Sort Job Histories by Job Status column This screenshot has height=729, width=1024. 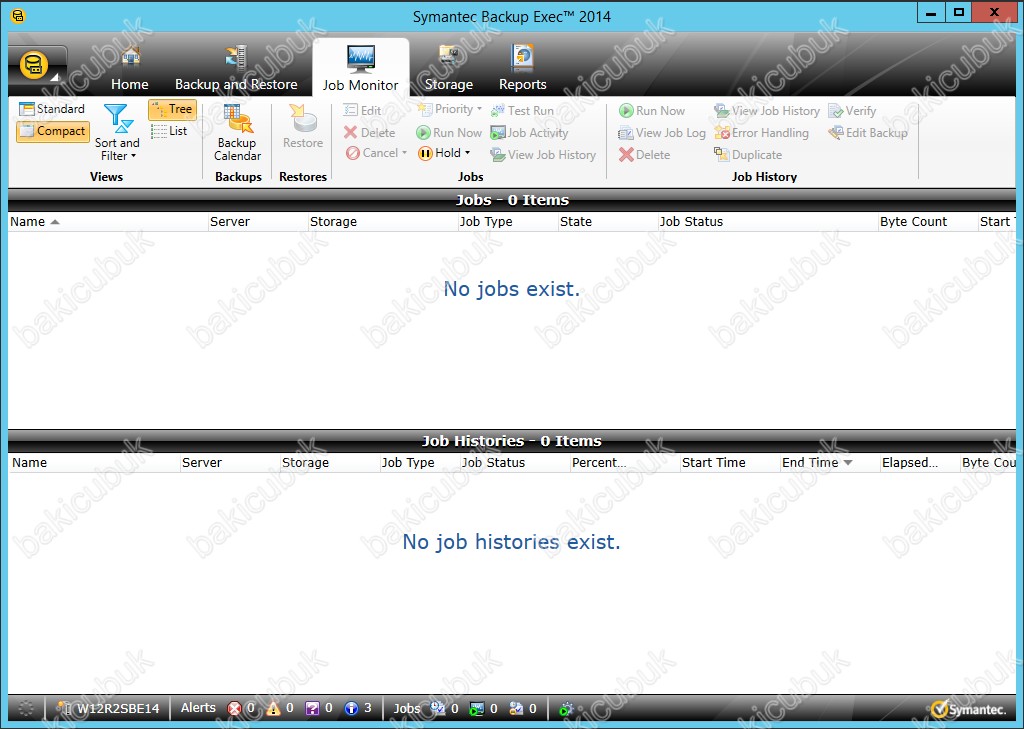tap(515, 462)
